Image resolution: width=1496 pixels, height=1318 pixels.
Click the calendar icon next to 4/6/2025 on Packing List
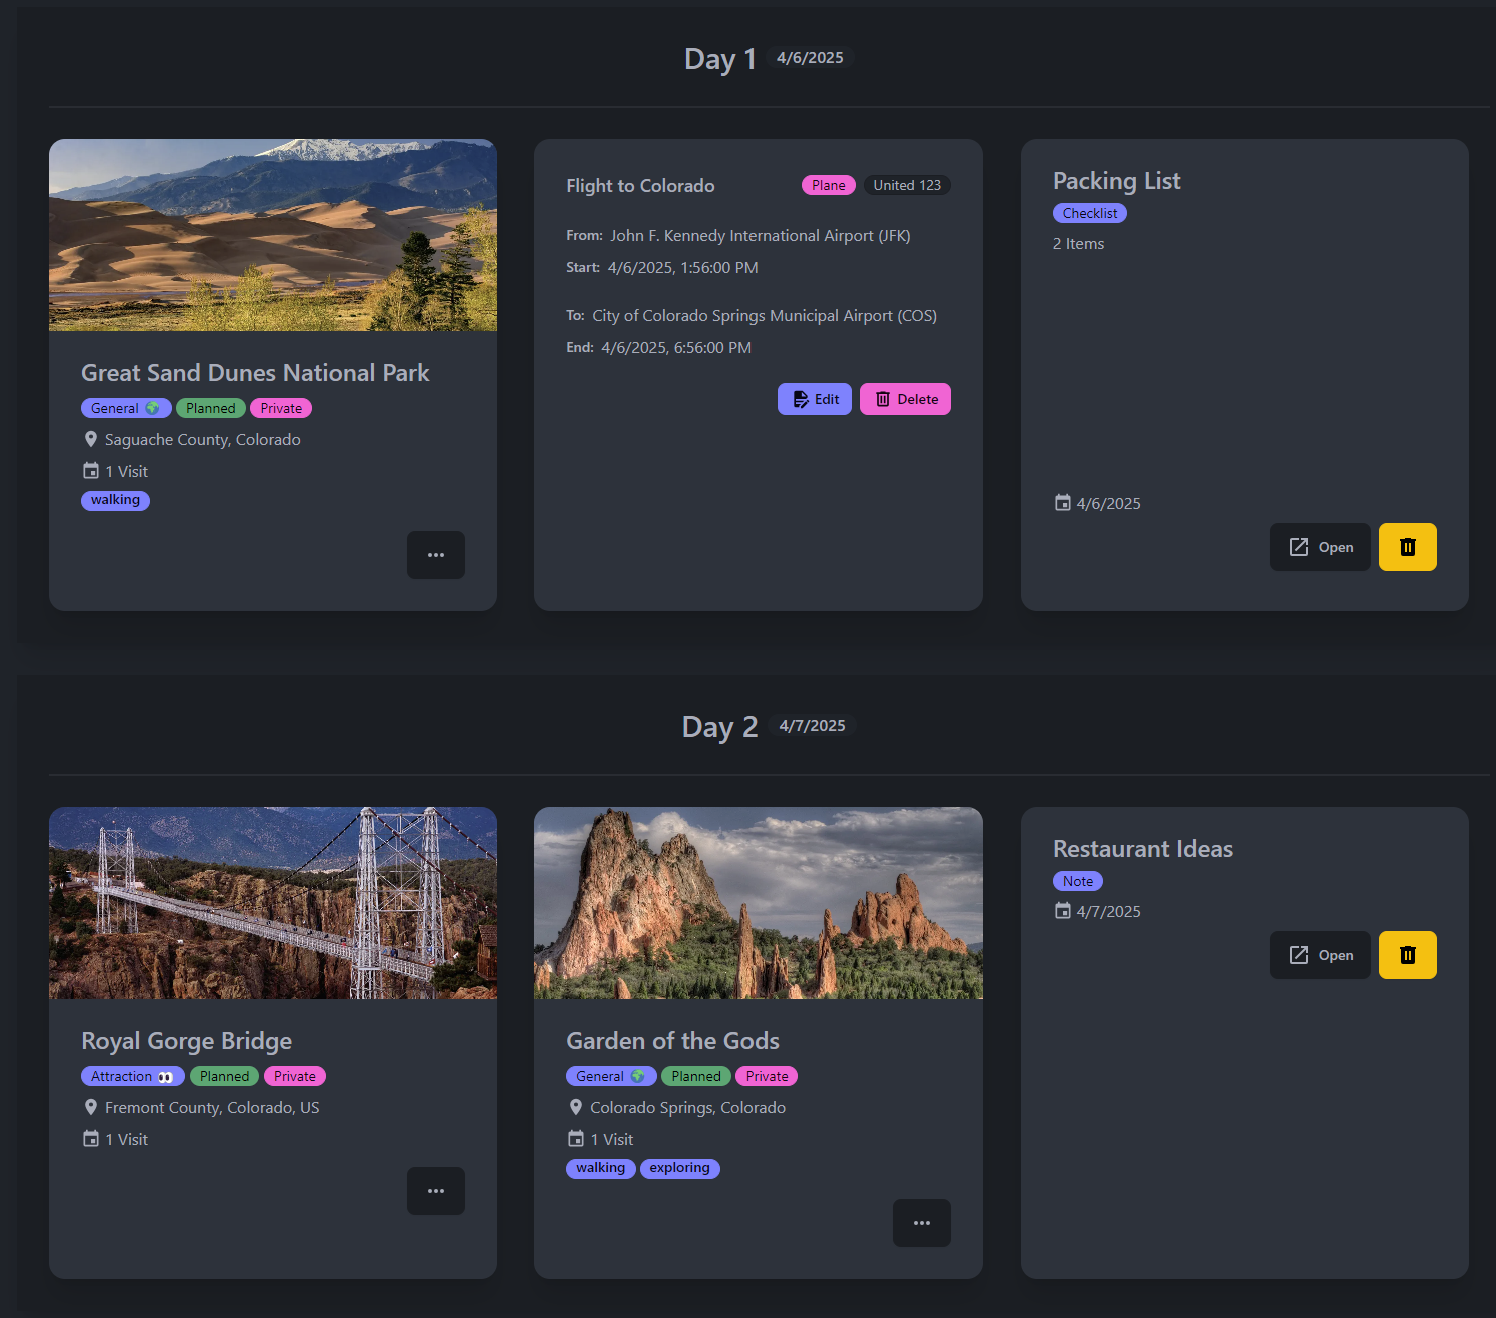coord(1062,503)
